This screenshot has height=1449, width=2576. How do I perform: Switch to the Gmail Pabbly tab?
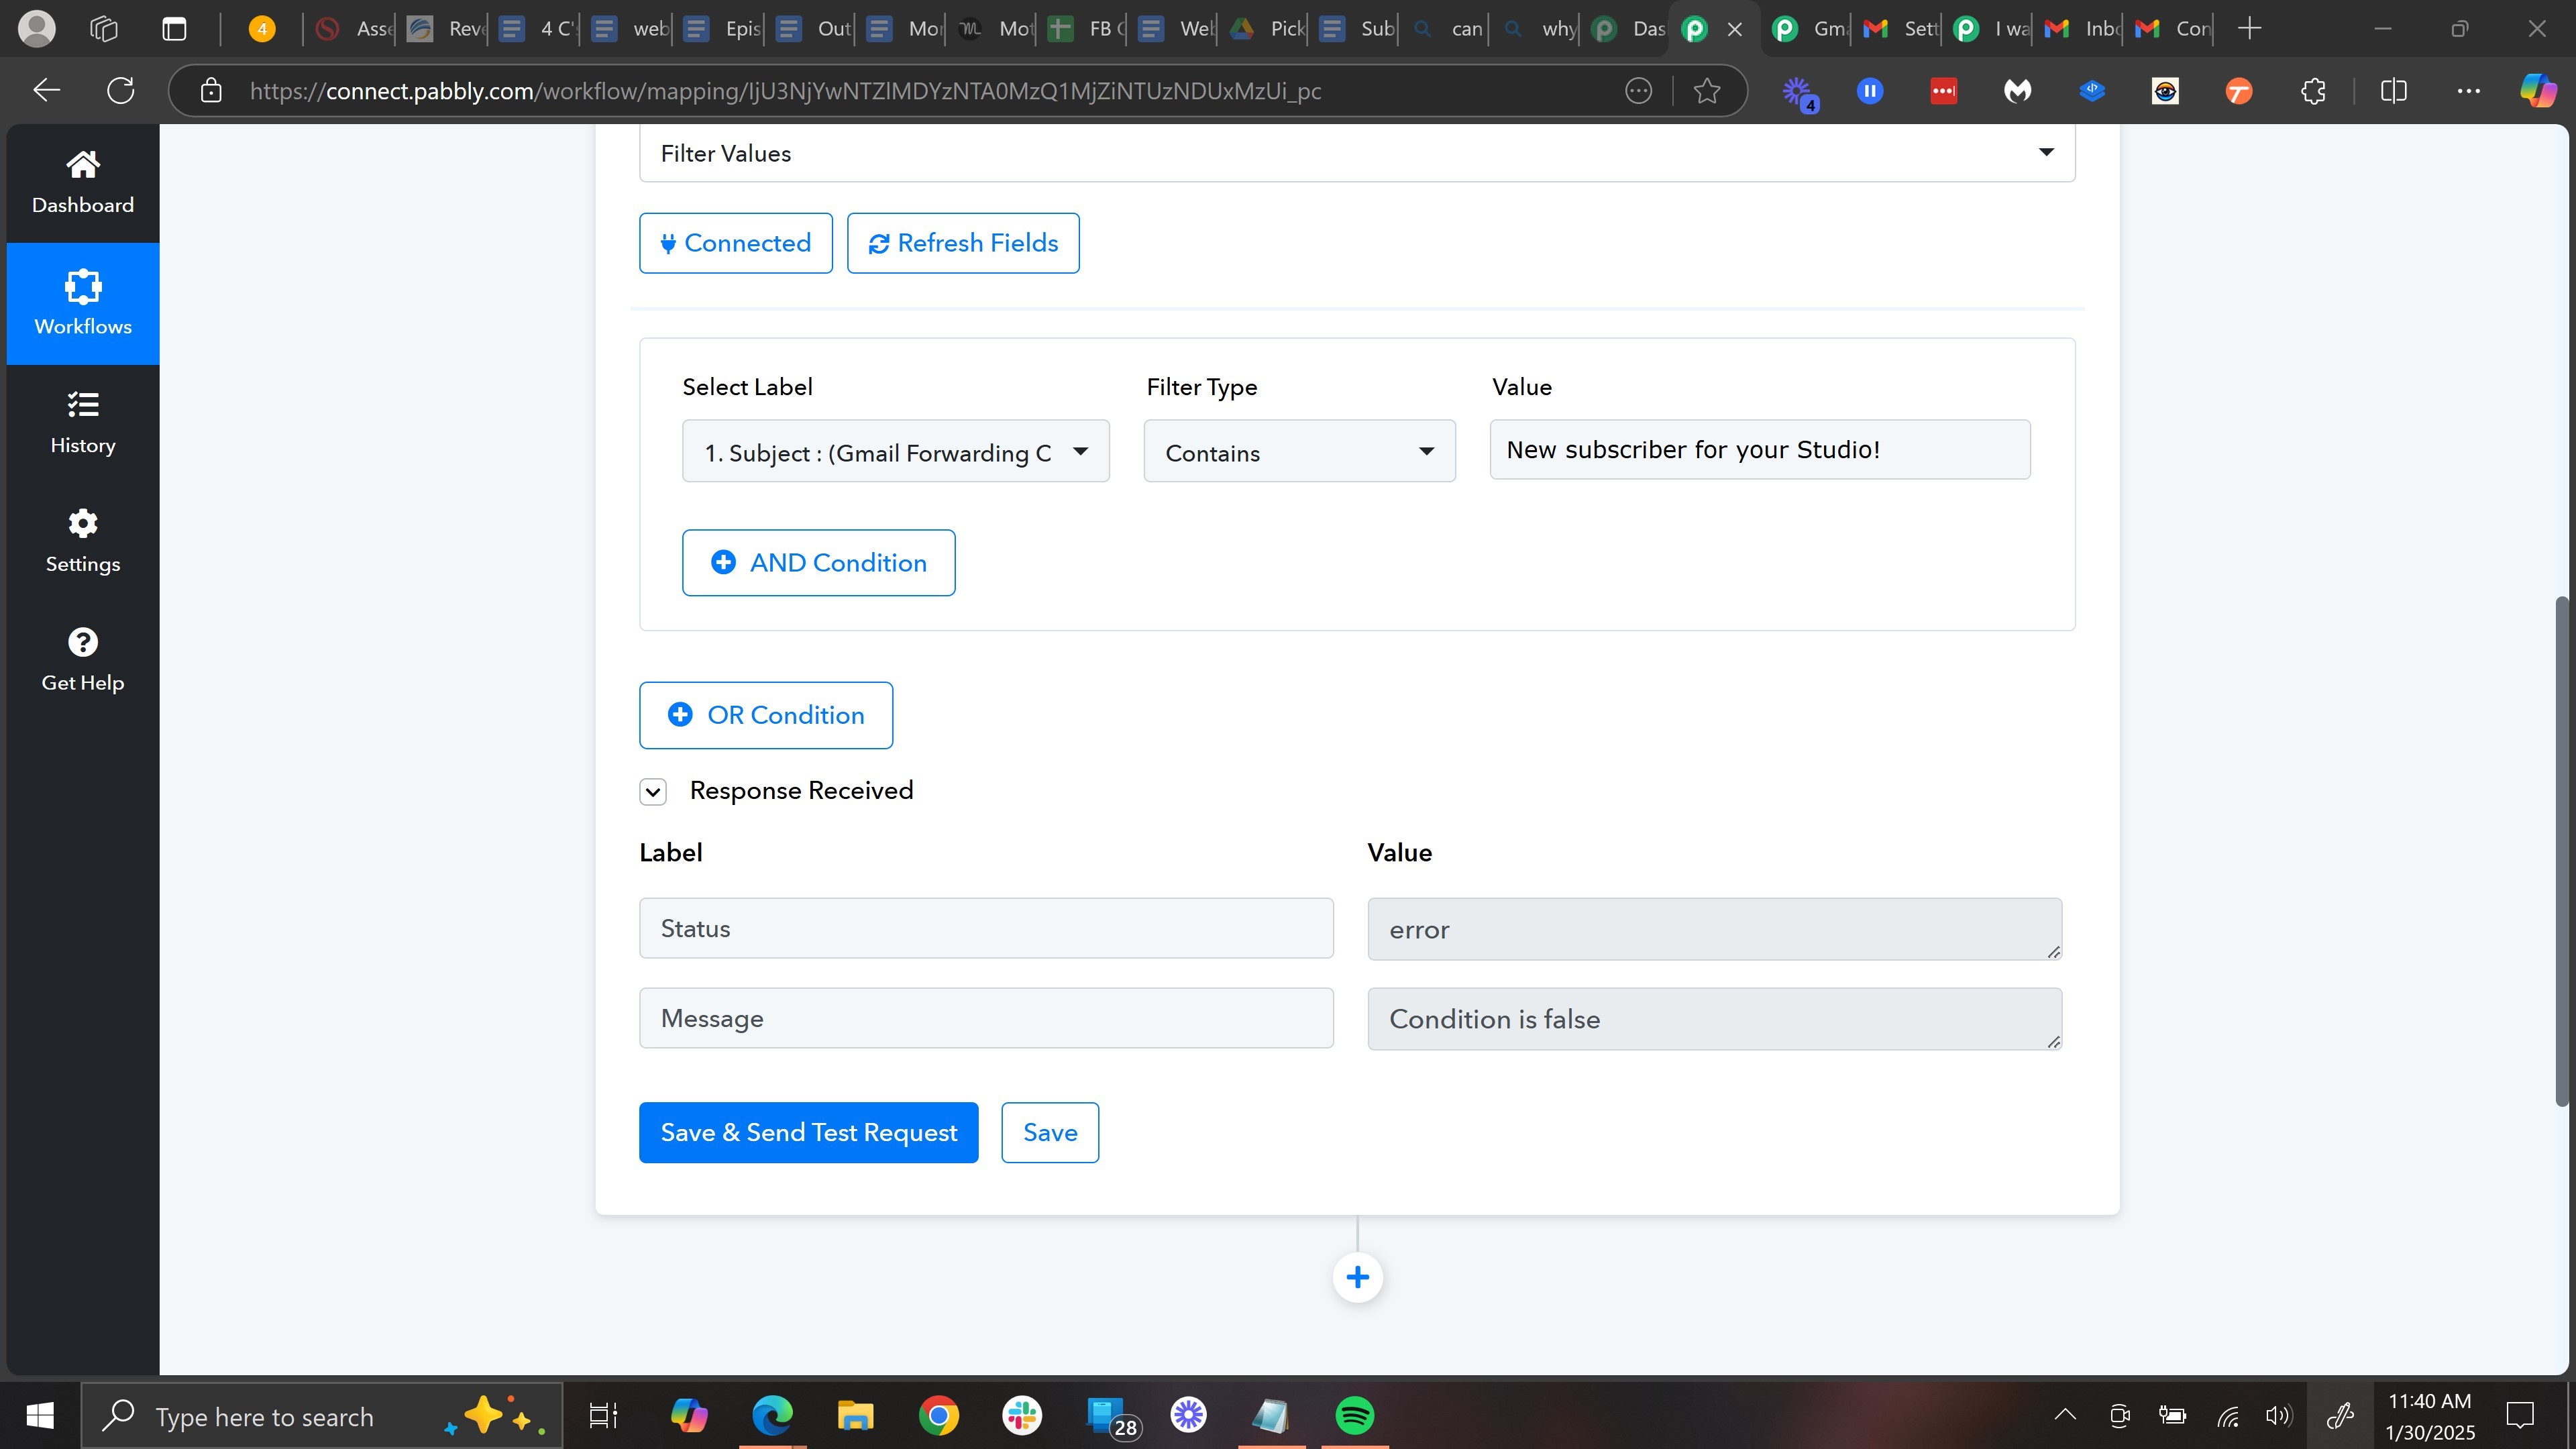1810,29
